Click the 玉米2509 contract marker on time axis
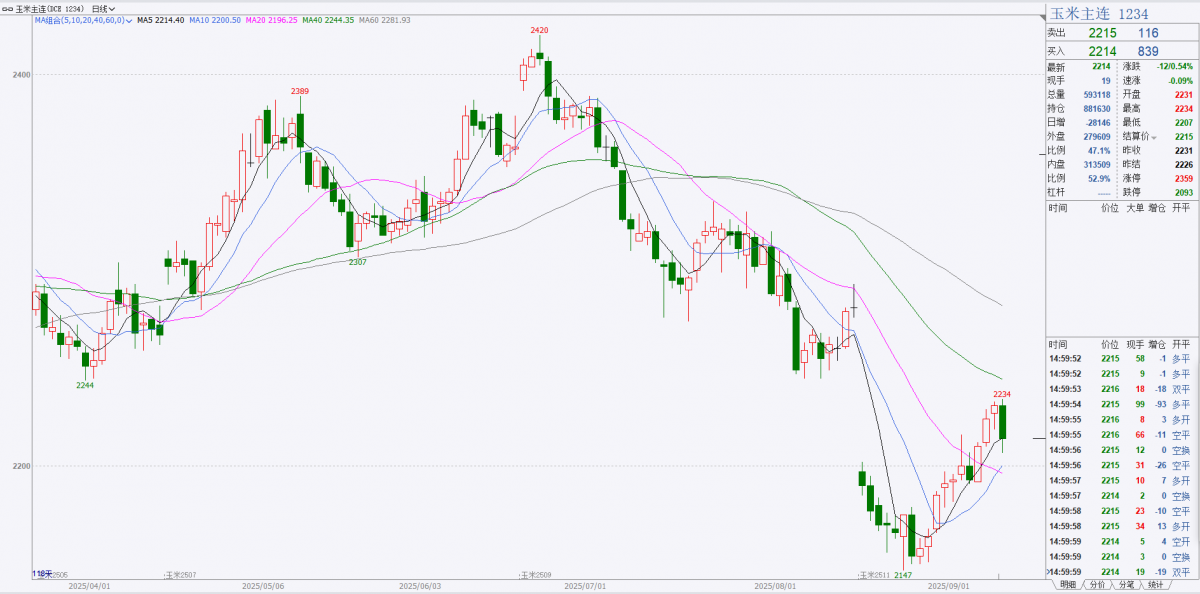 536,575
